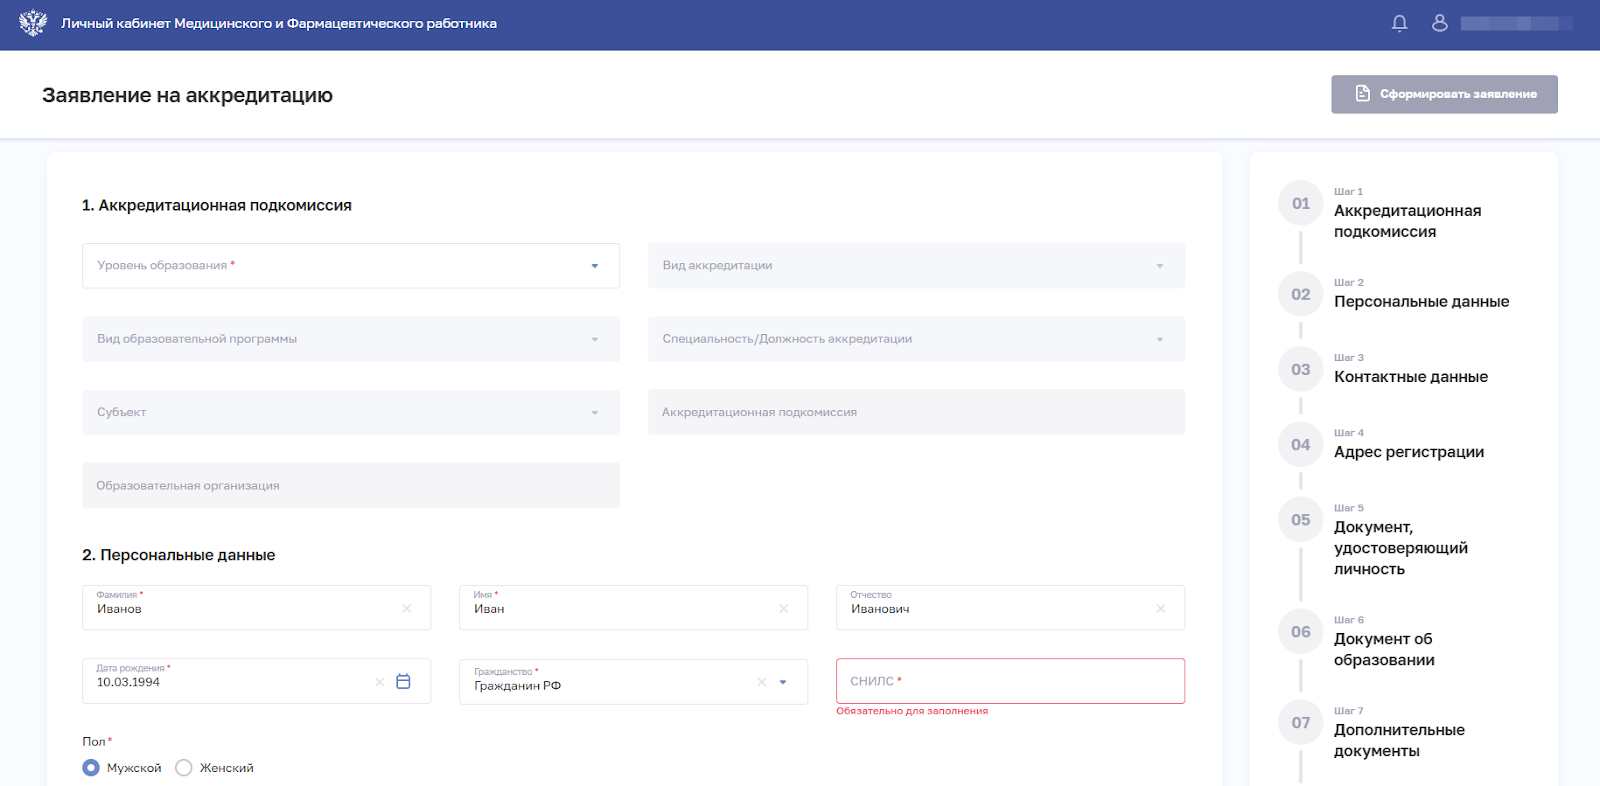Viewport: 1600px width, 786px height.
Task: Click the 03 step circle
Action: pos(1300,370)
